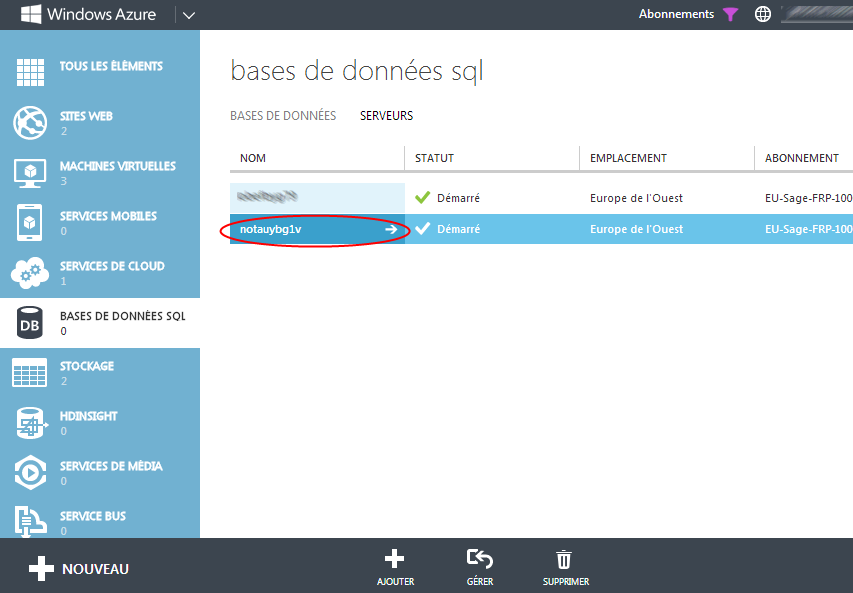Screen dimensions: 853x593
Task: Click Gérer to manage the server
Action: point(480,567)
